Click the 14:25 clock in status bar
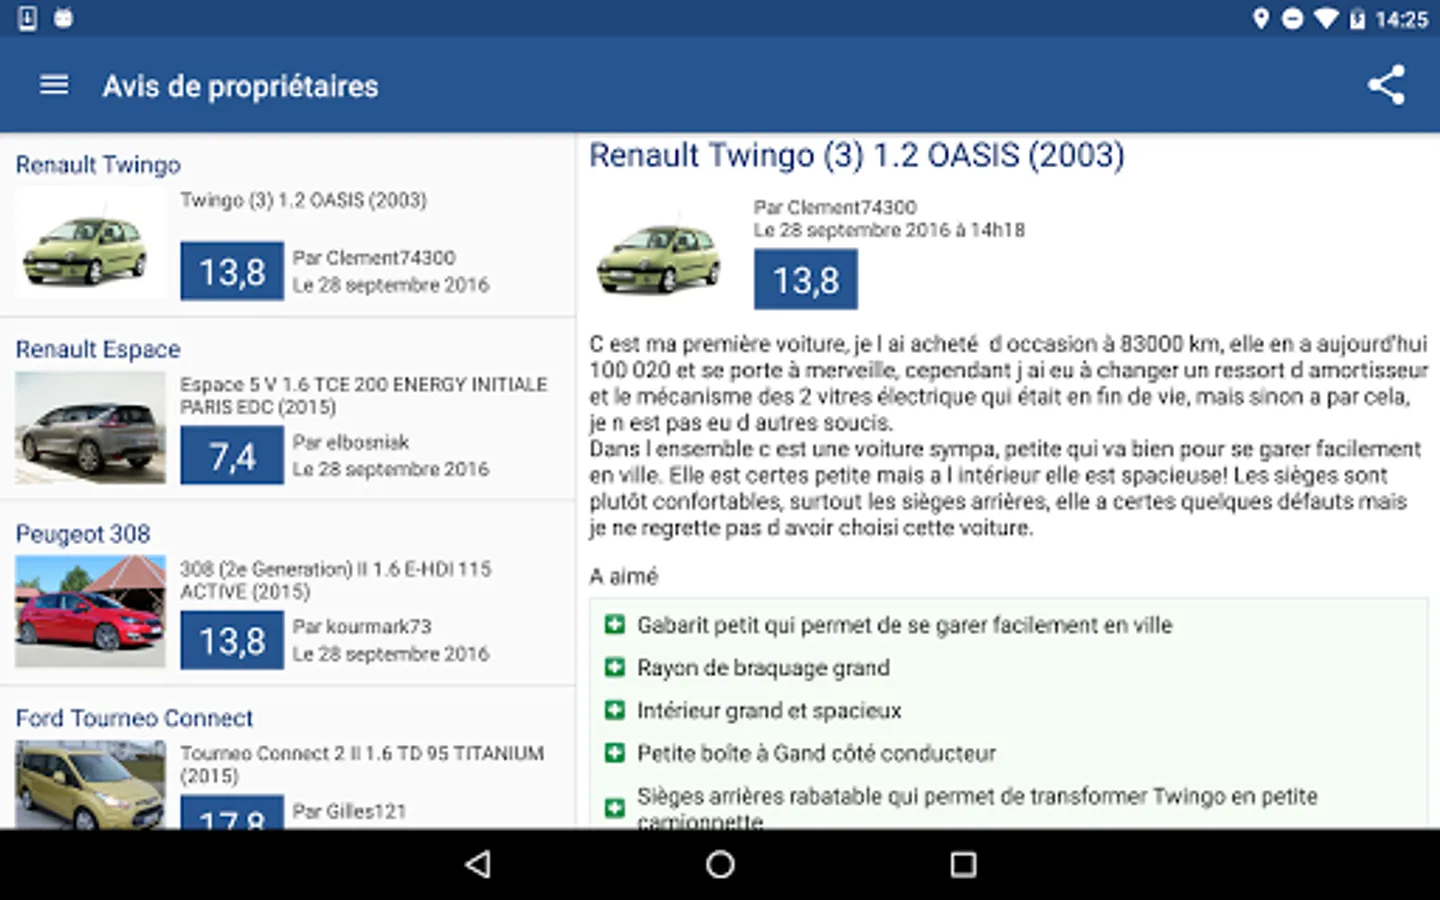The width and height of the screenshot is (1440, 900). [x=1401, y=19]
